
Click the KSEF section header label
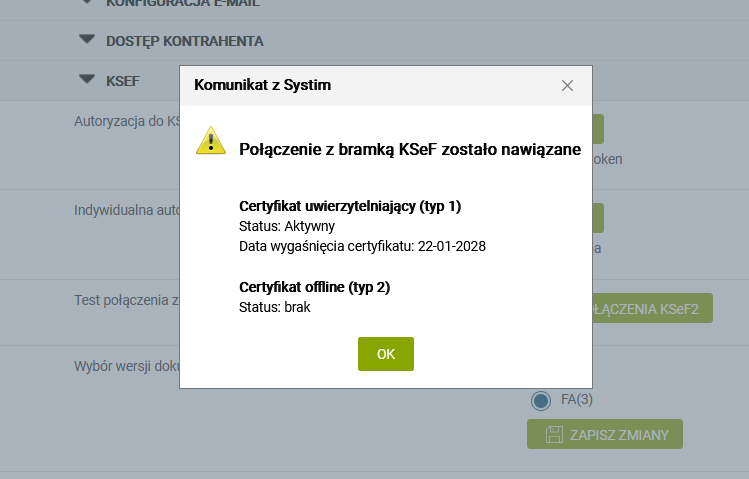123,79
